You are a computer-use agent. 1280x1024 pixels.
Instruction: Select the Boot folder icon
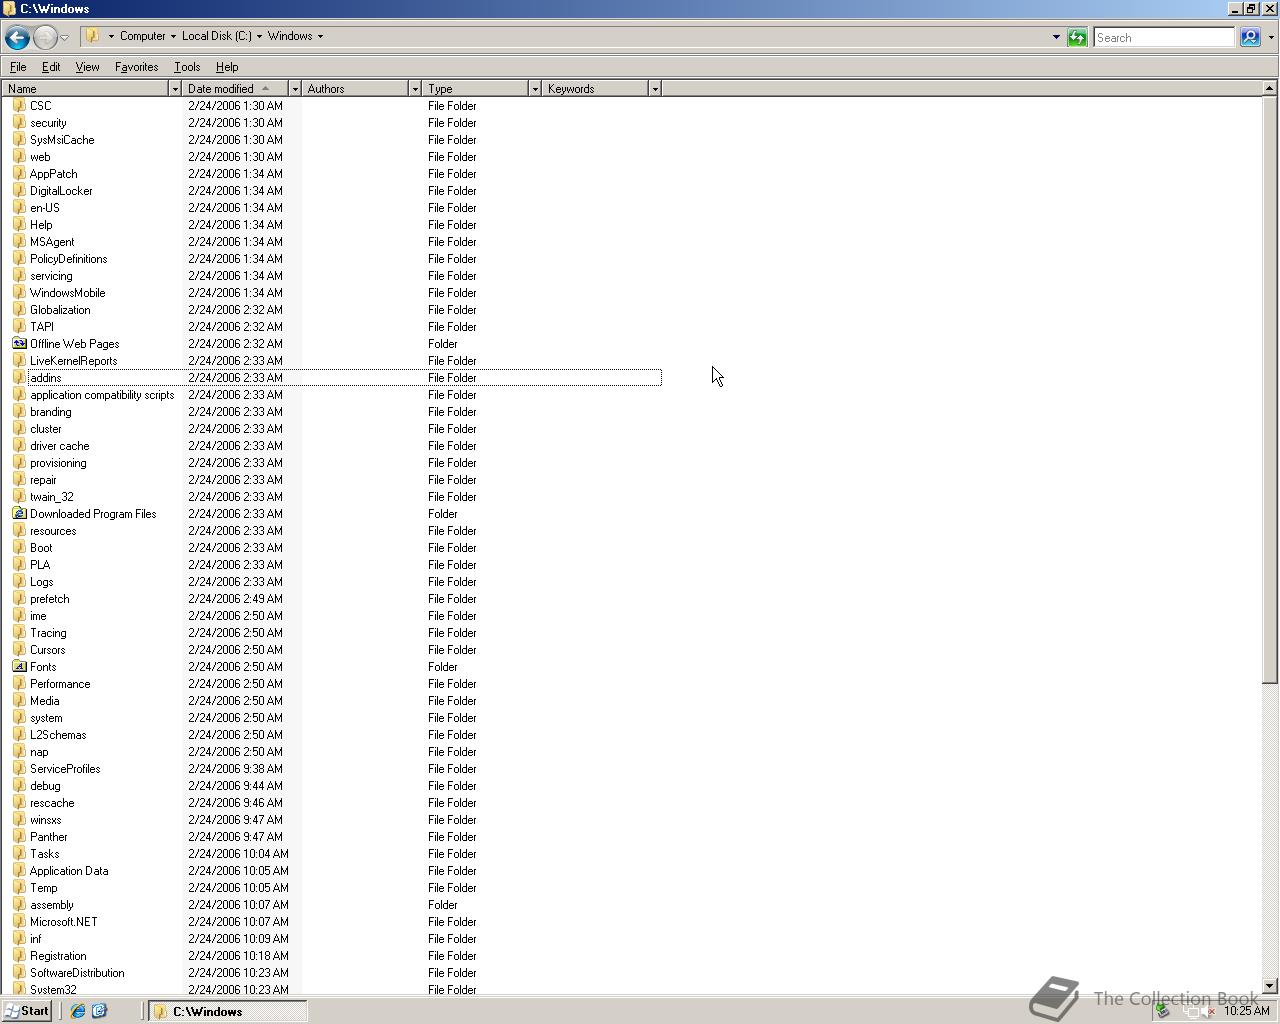(x=19, y=547)
